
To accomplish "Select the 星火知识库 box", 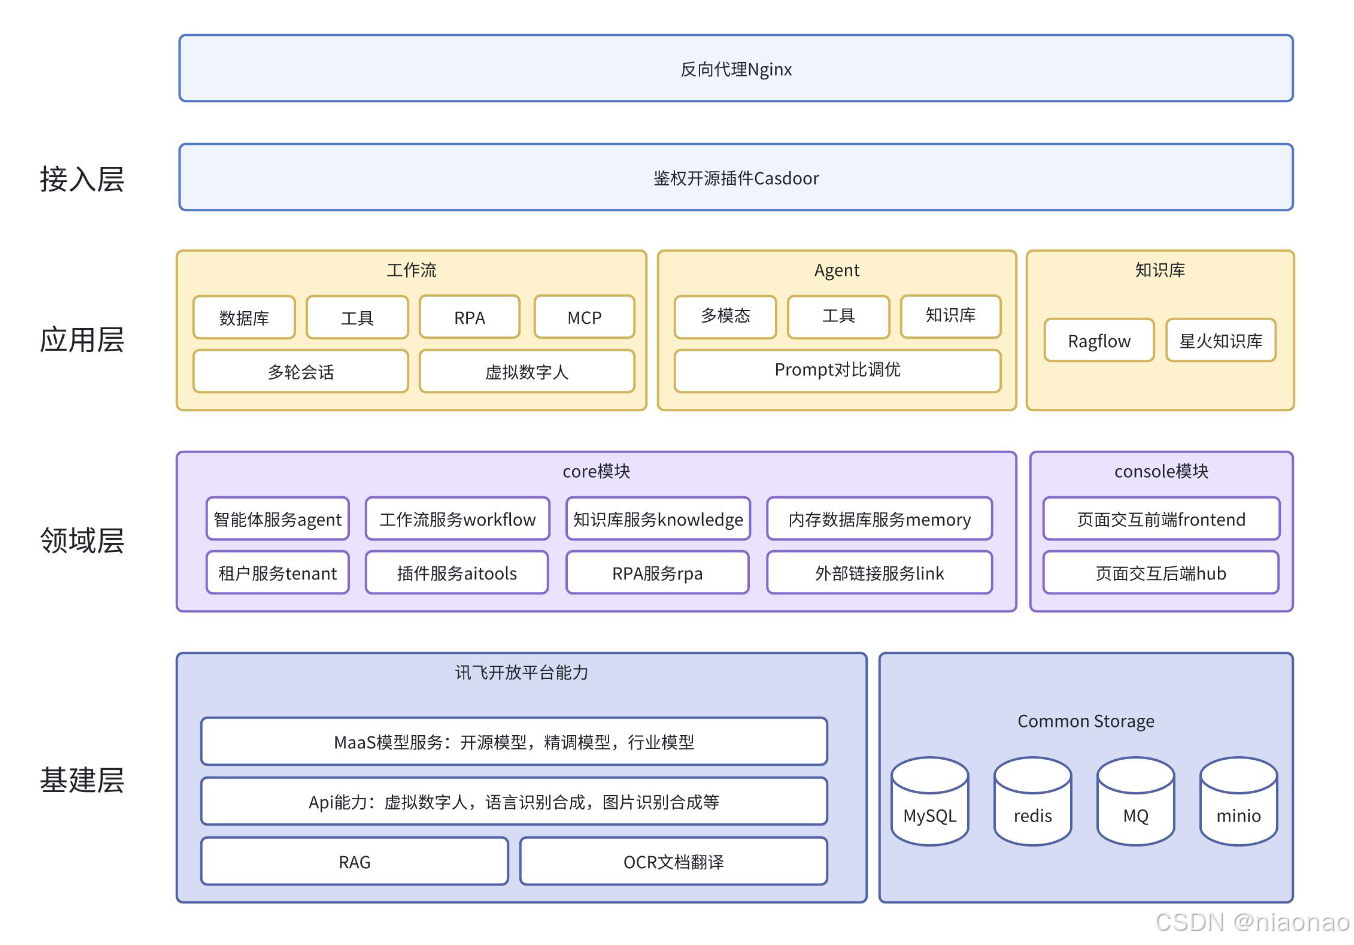I will 1220,340.
